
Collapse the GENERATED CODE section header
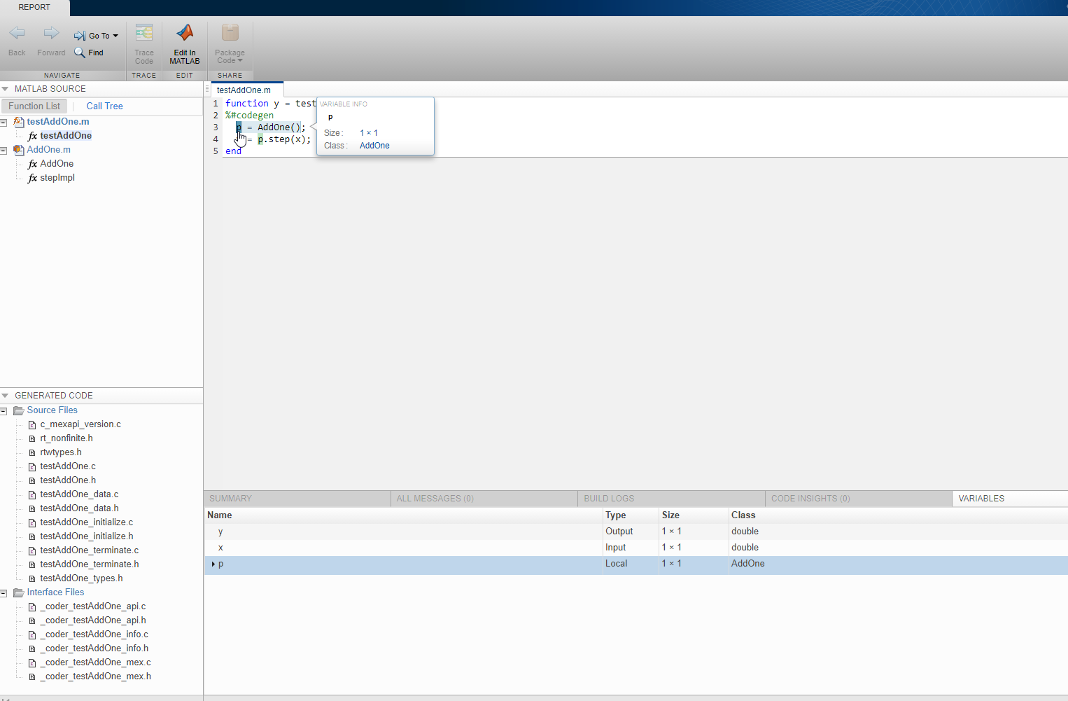8,394
